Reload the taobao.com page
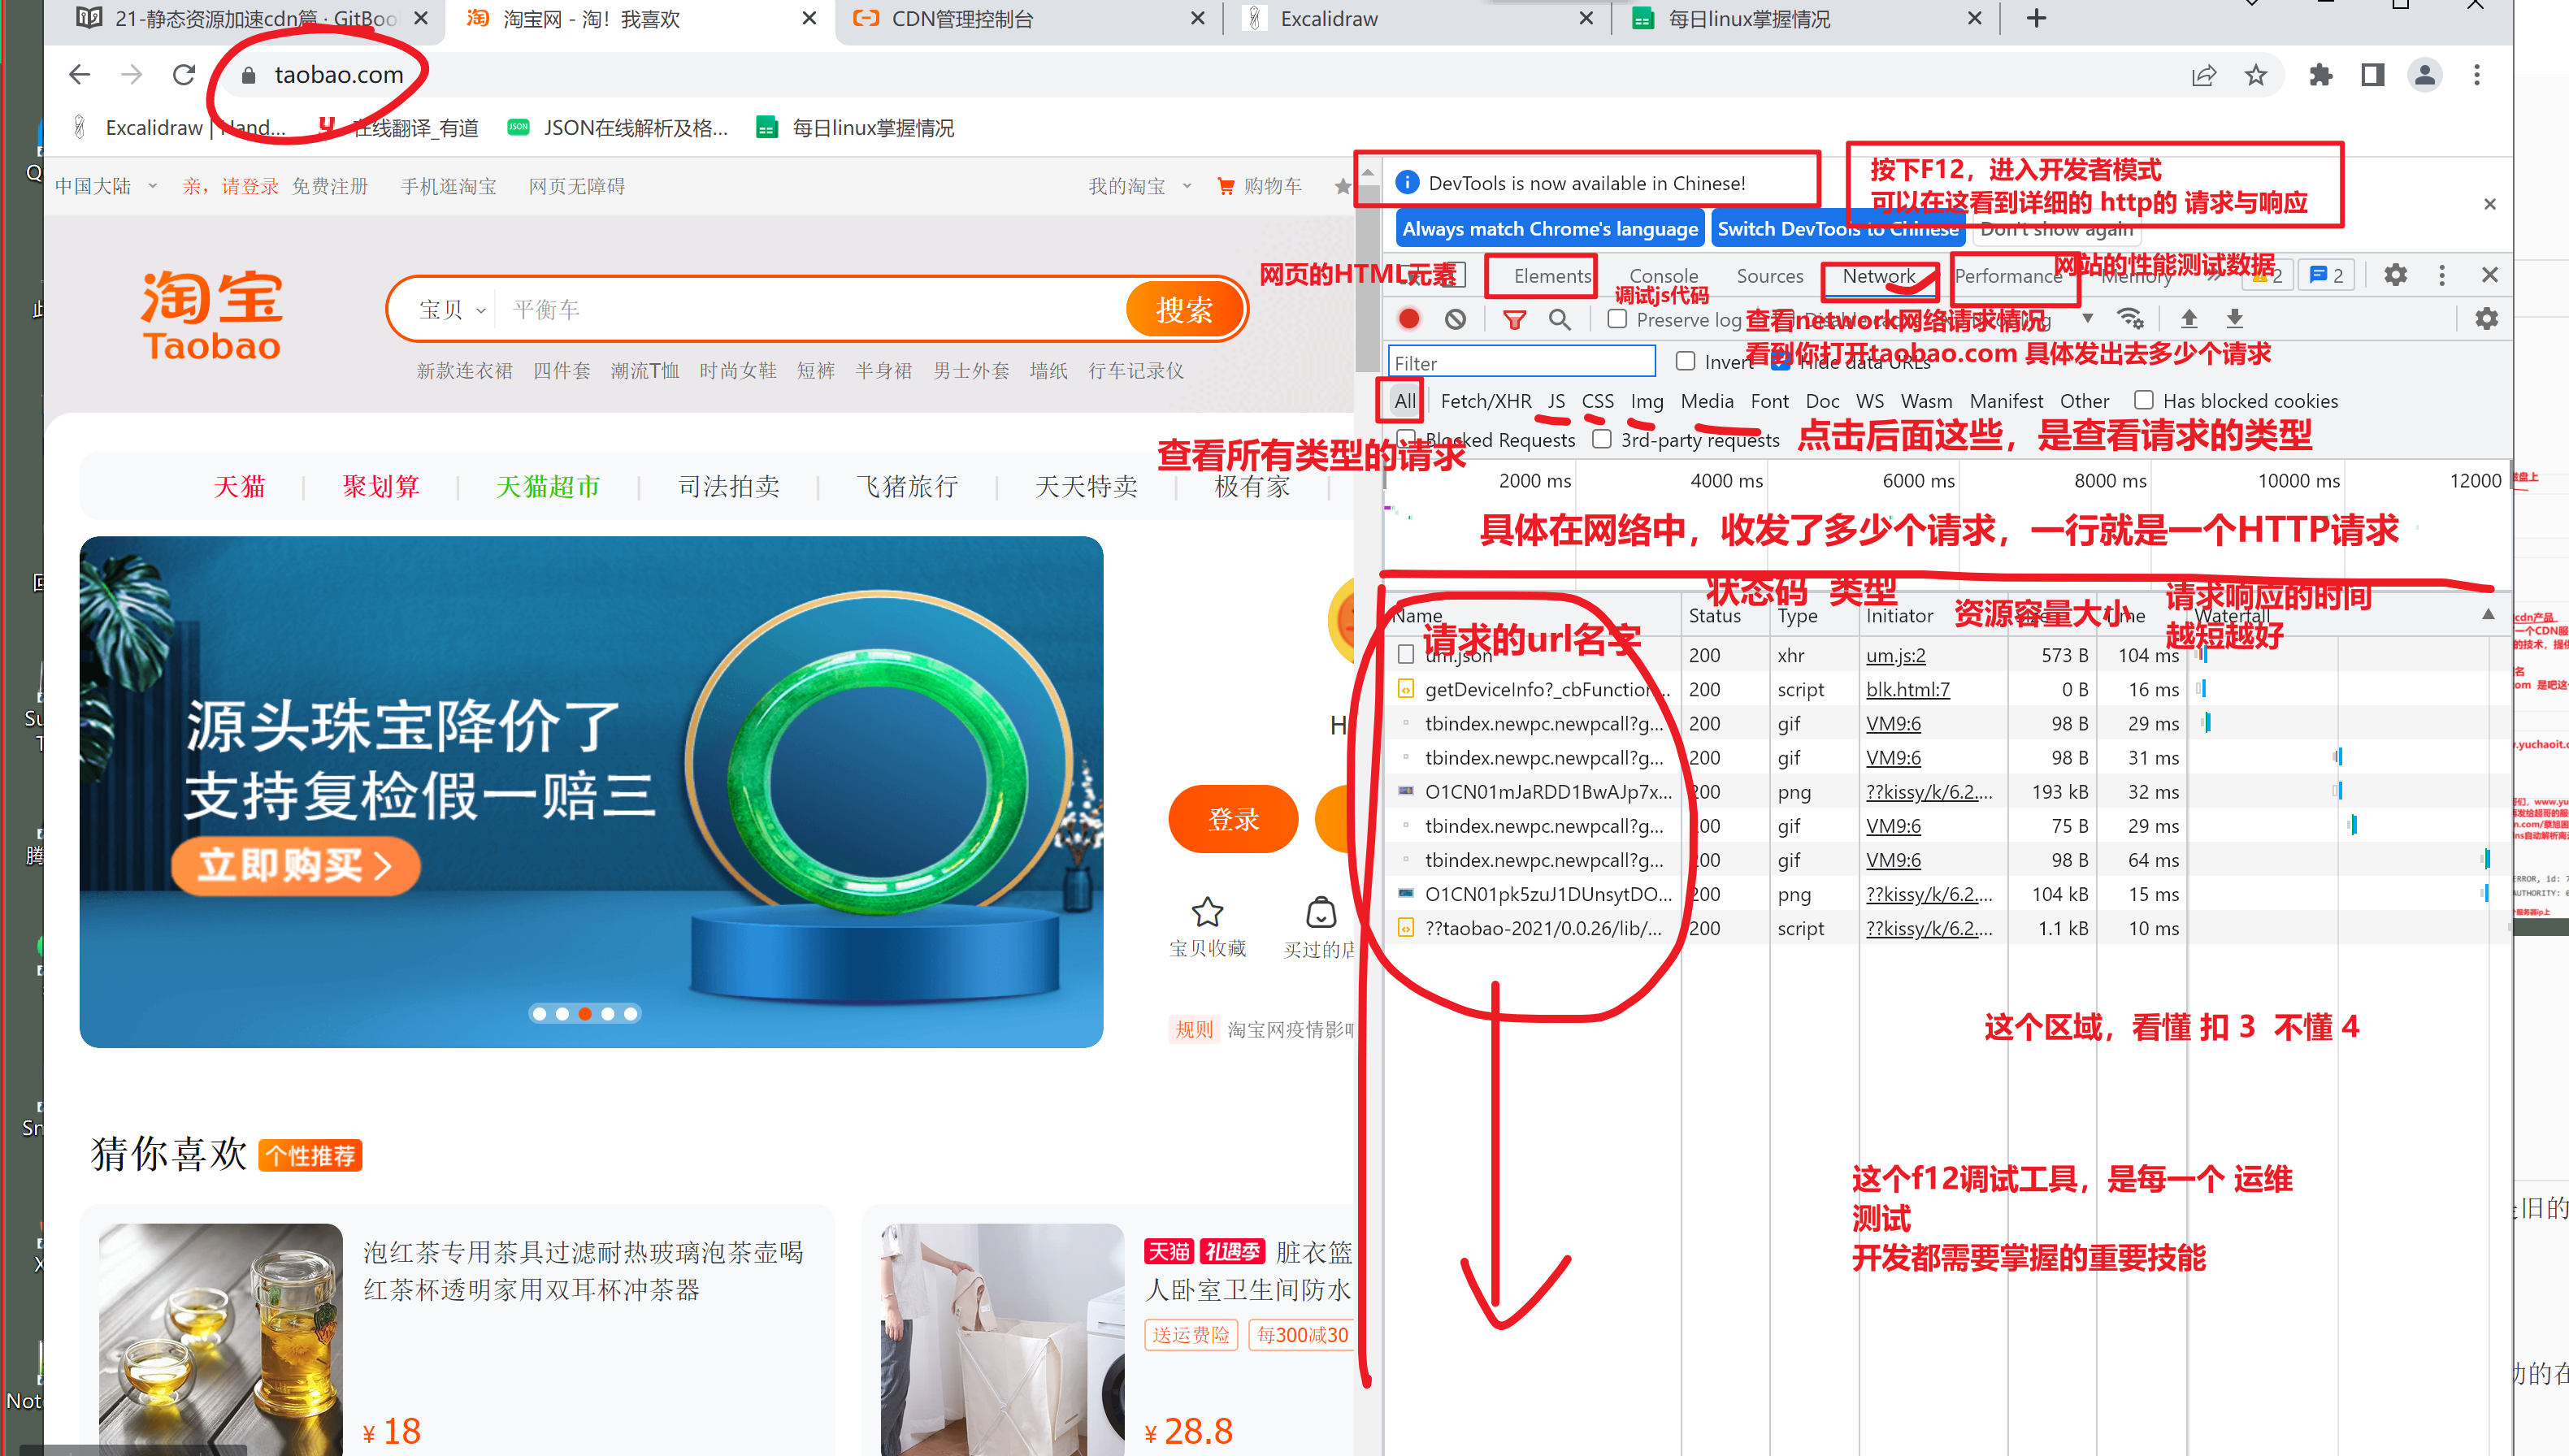Image resolution: width=2569 pixels, height=1456 pixels. [184, 74]
